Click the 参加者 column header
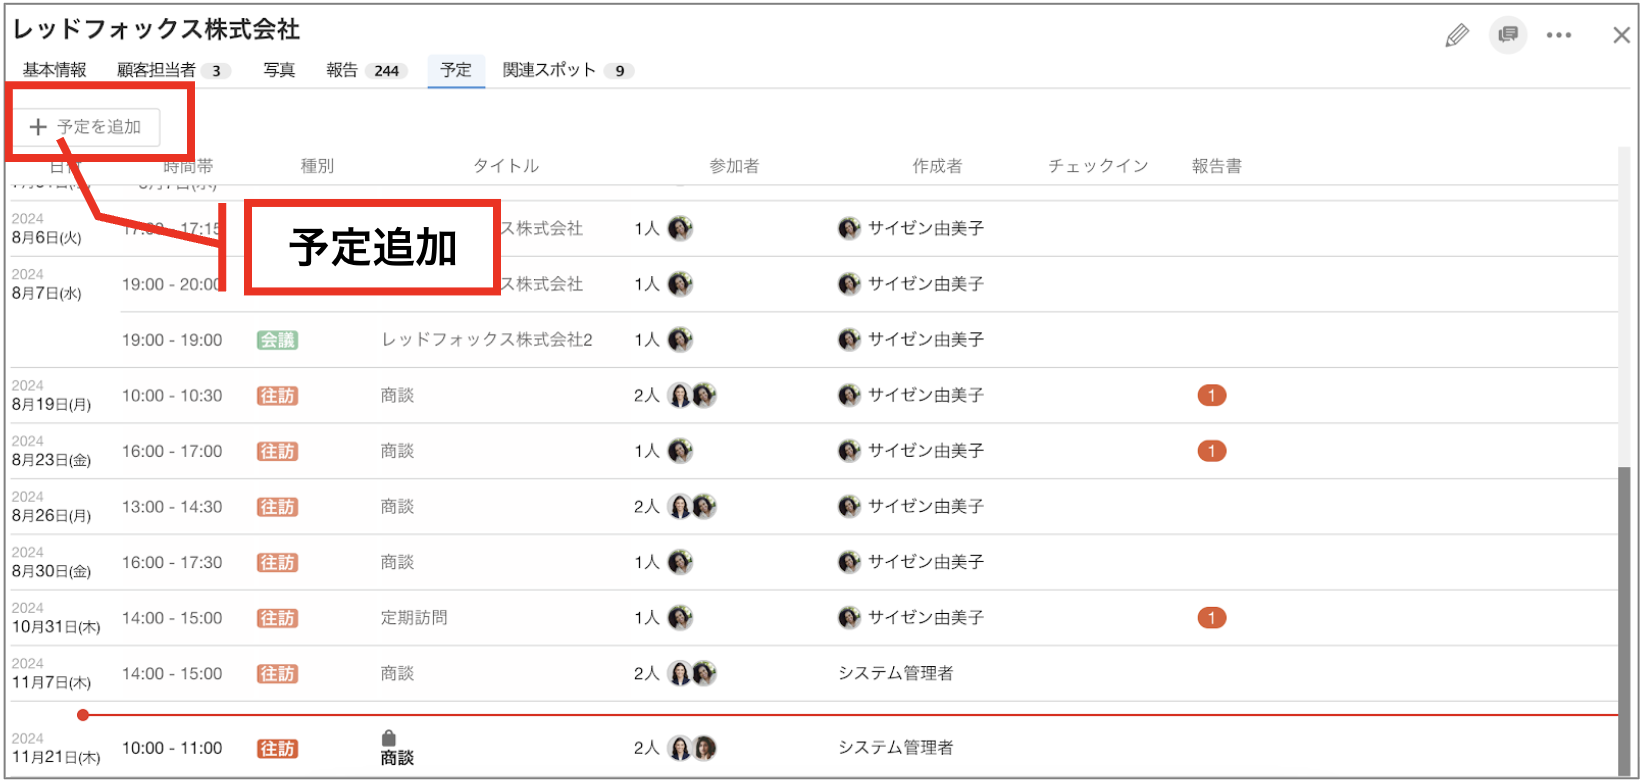 [734, 166]
